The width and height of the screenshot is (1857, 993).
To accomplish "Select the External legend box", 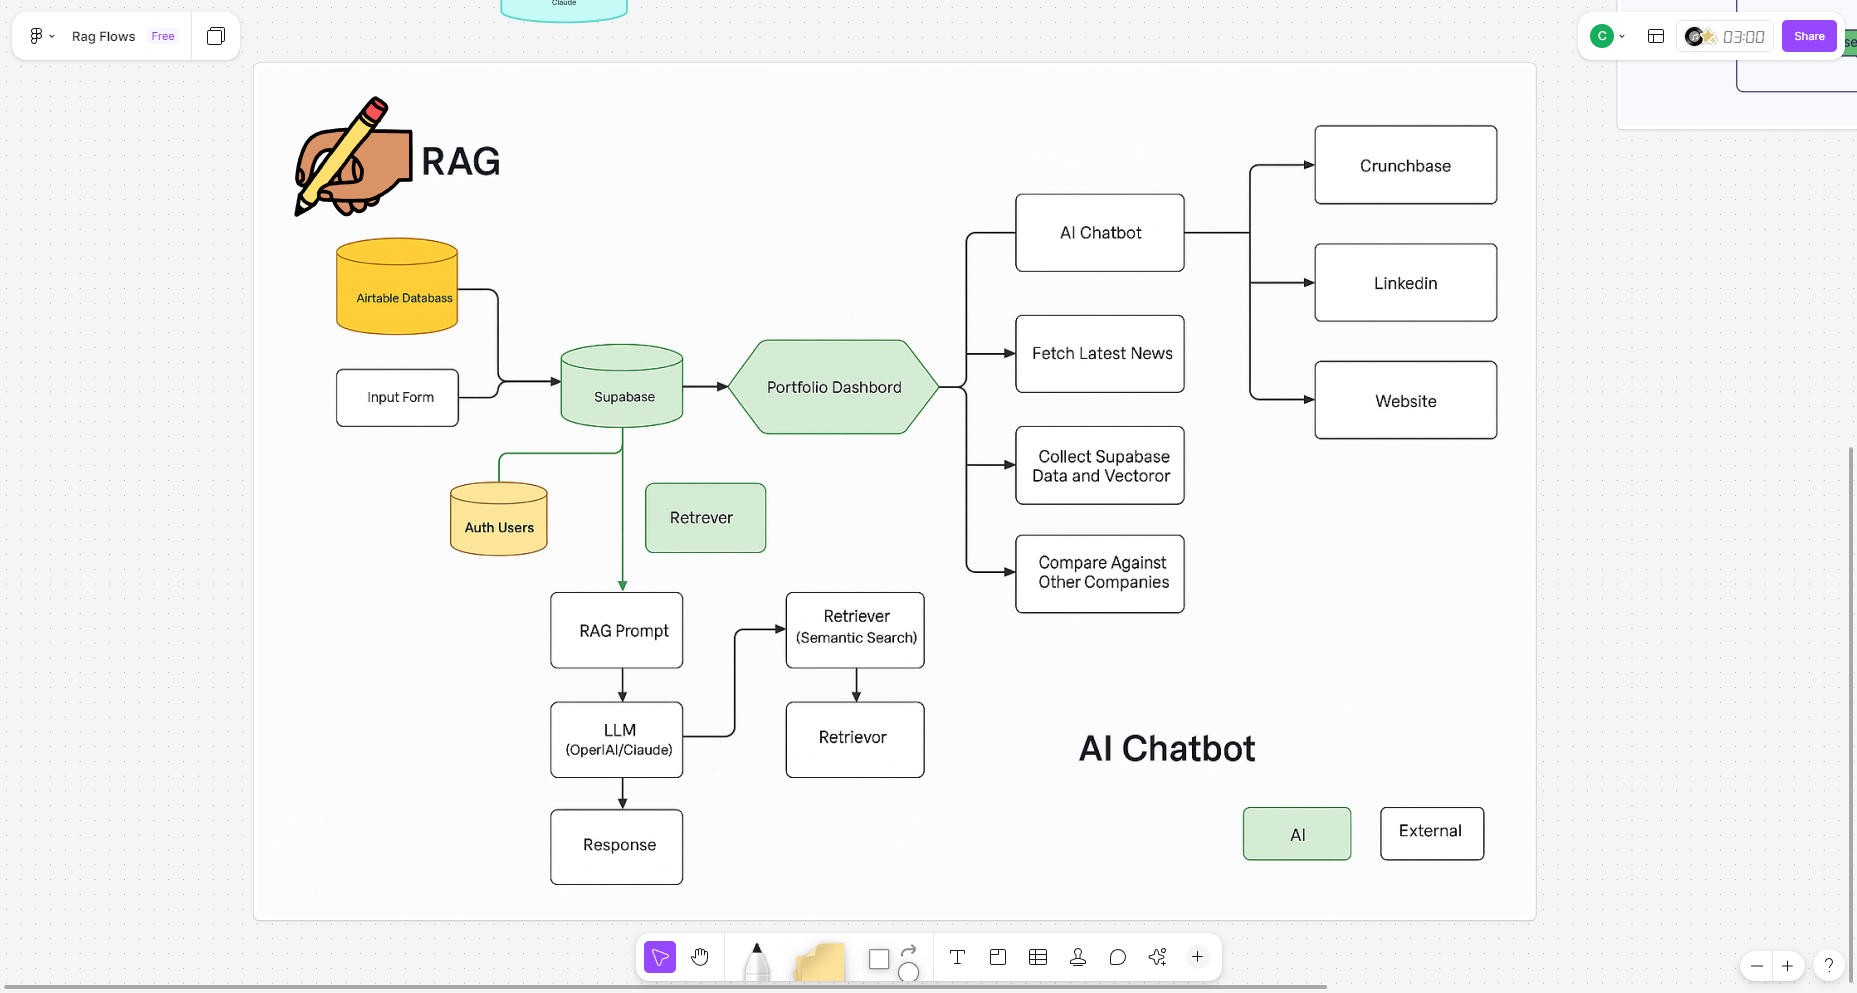I will (1432, 833).
